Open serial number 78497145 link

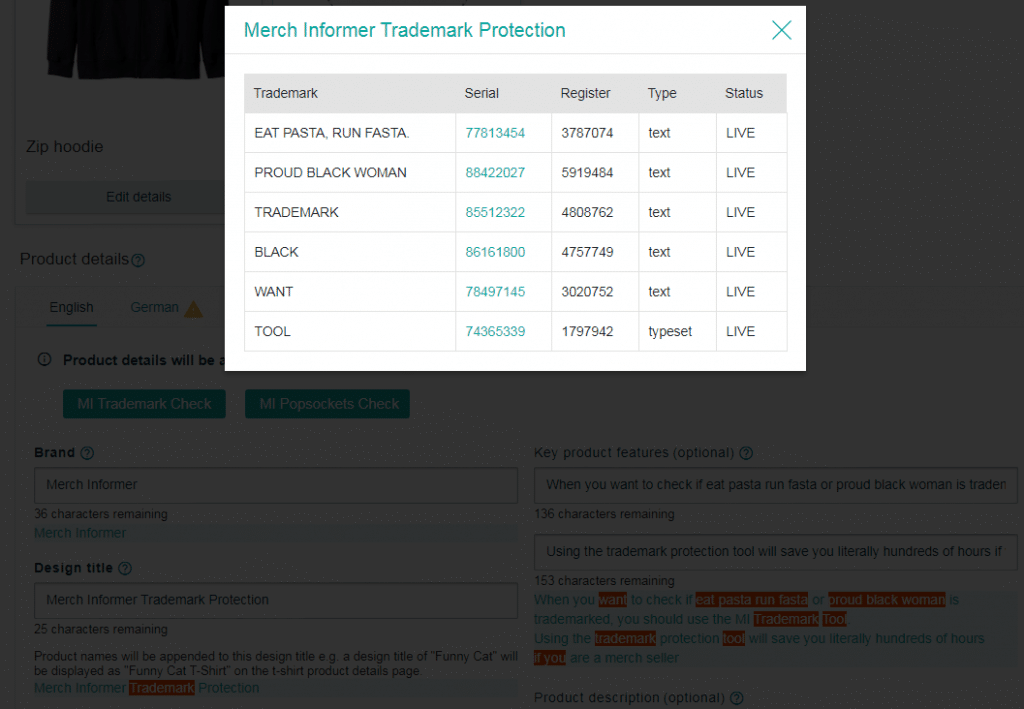click(x=495, y=292)
